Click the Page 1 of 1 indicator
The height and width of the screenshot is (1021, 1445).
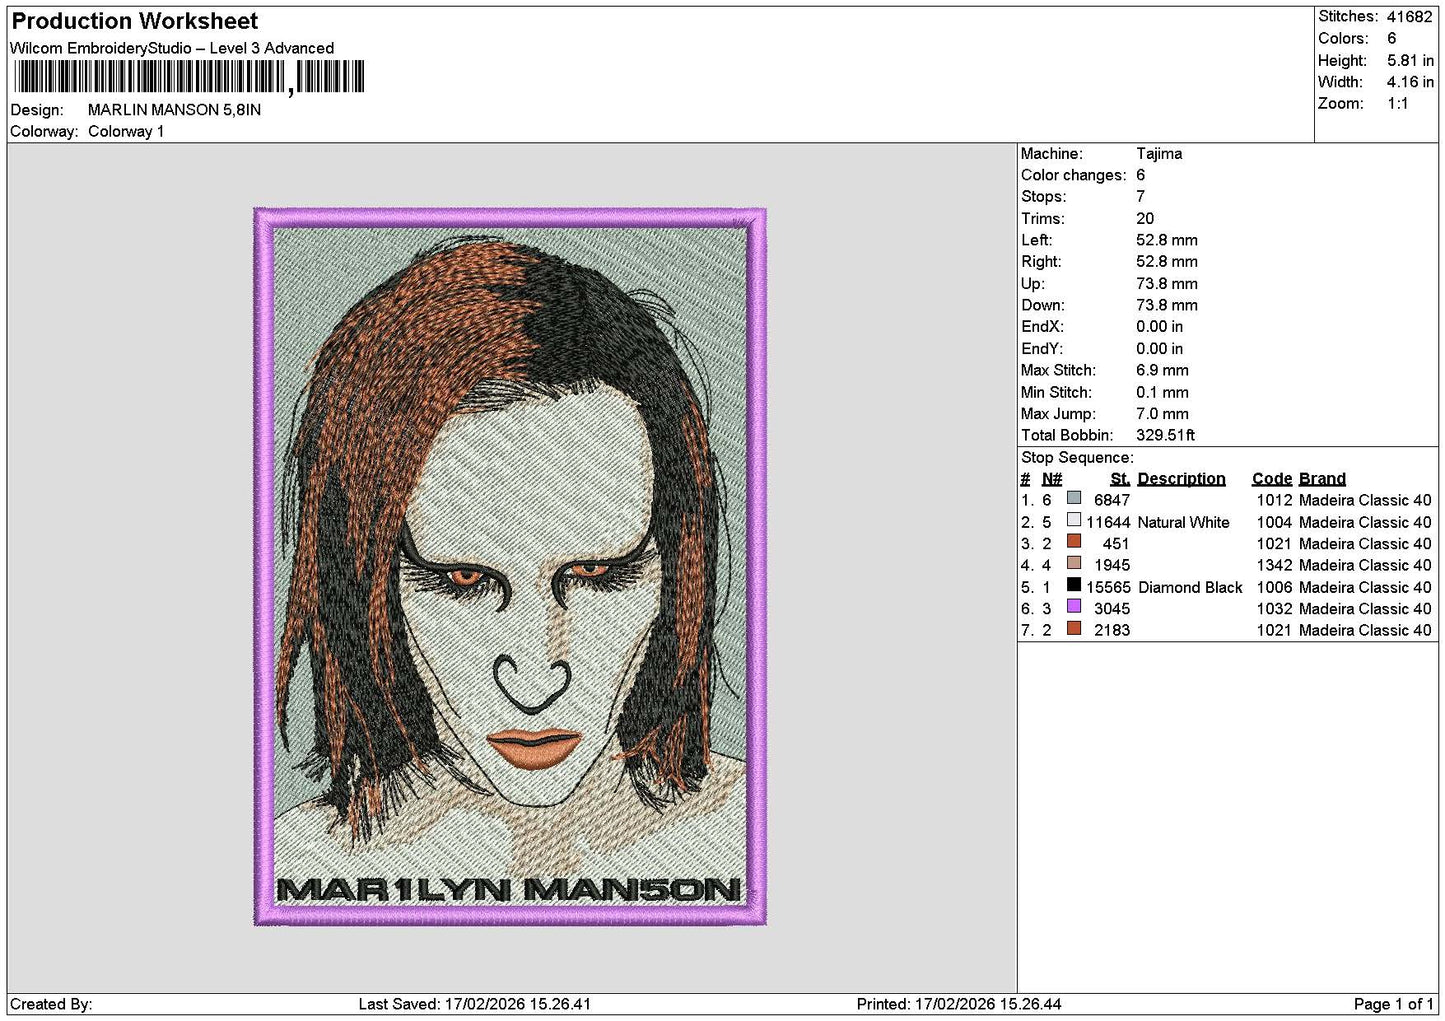pyautogui.click(x=1393, y=1004)
